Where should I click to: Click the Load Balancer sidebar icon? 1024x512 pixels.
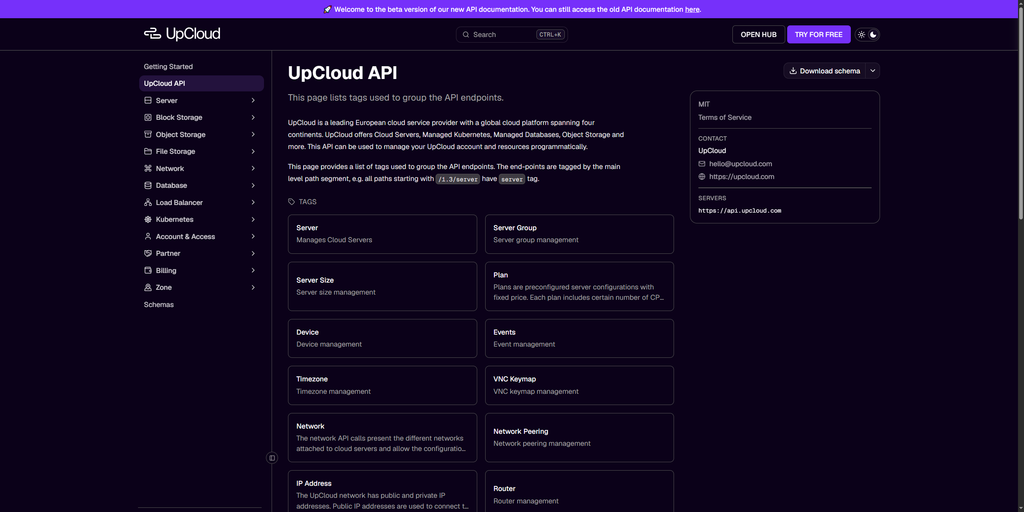click(148, 202)
